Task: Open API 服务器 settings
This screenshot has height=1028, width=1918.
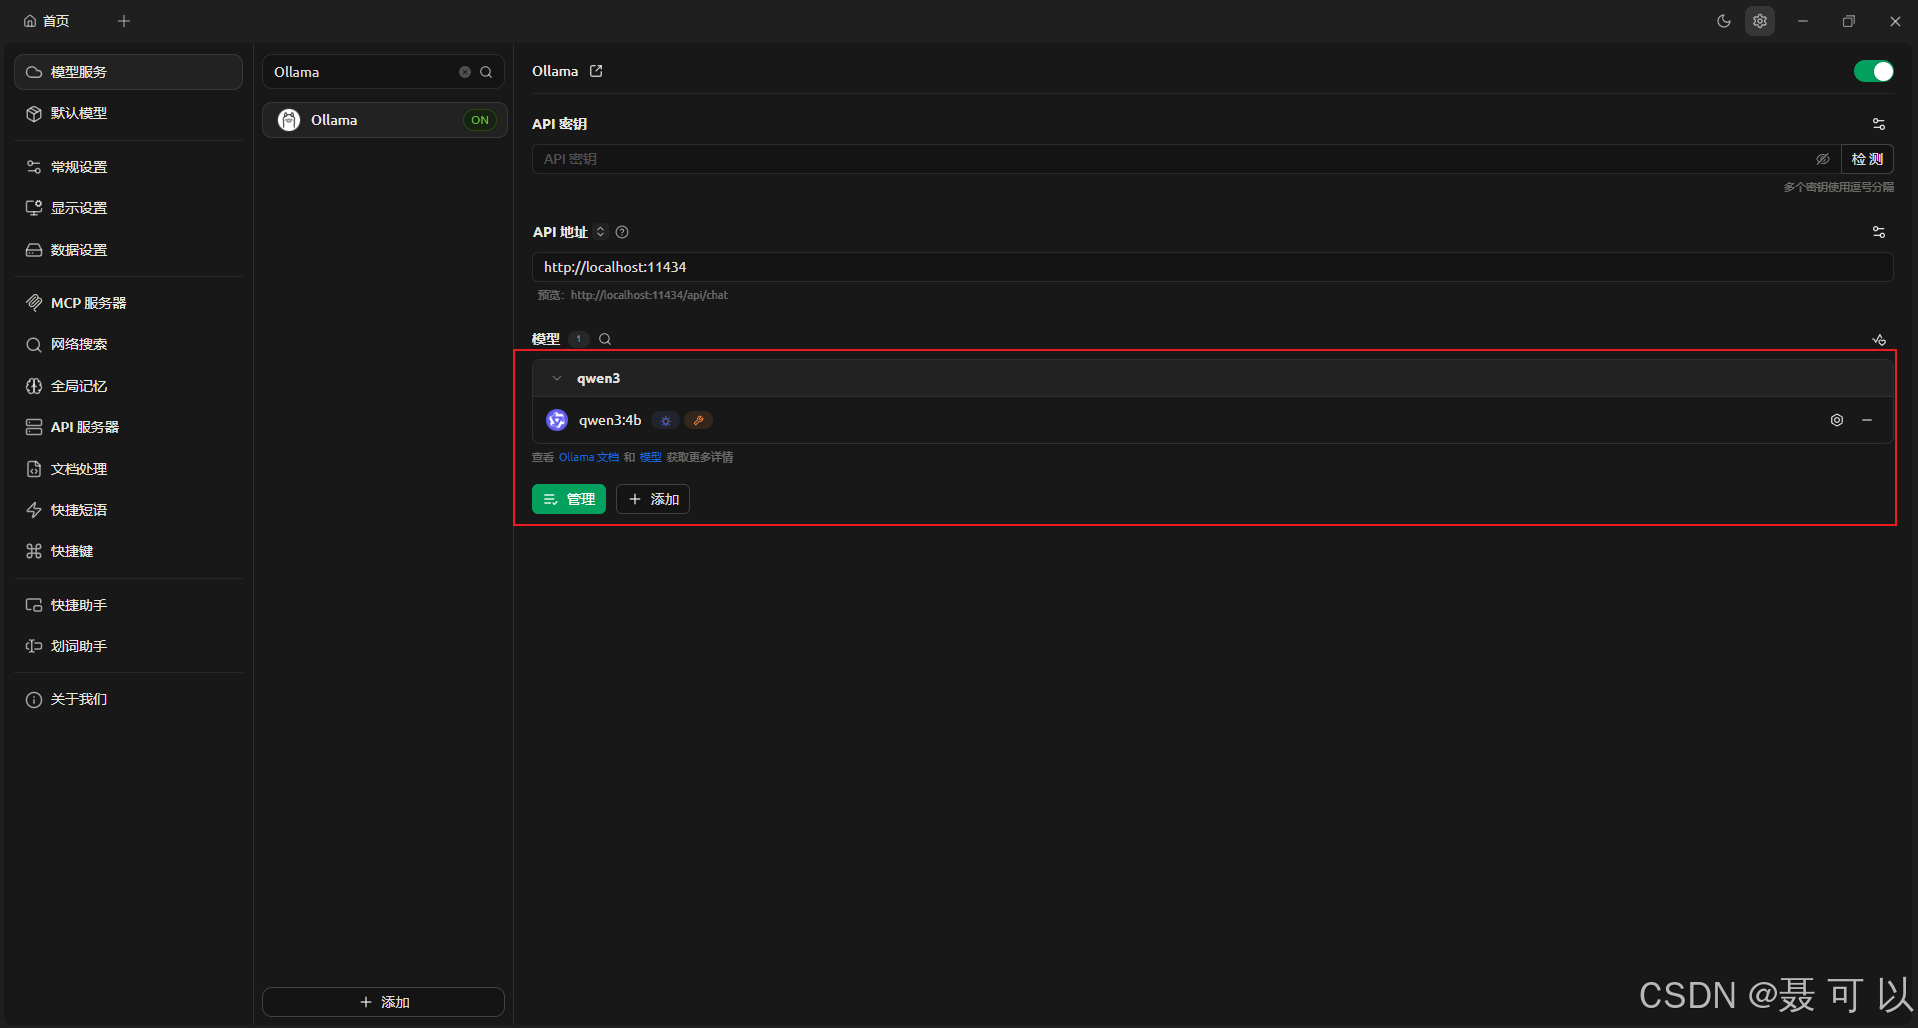Action: point(128,427)
